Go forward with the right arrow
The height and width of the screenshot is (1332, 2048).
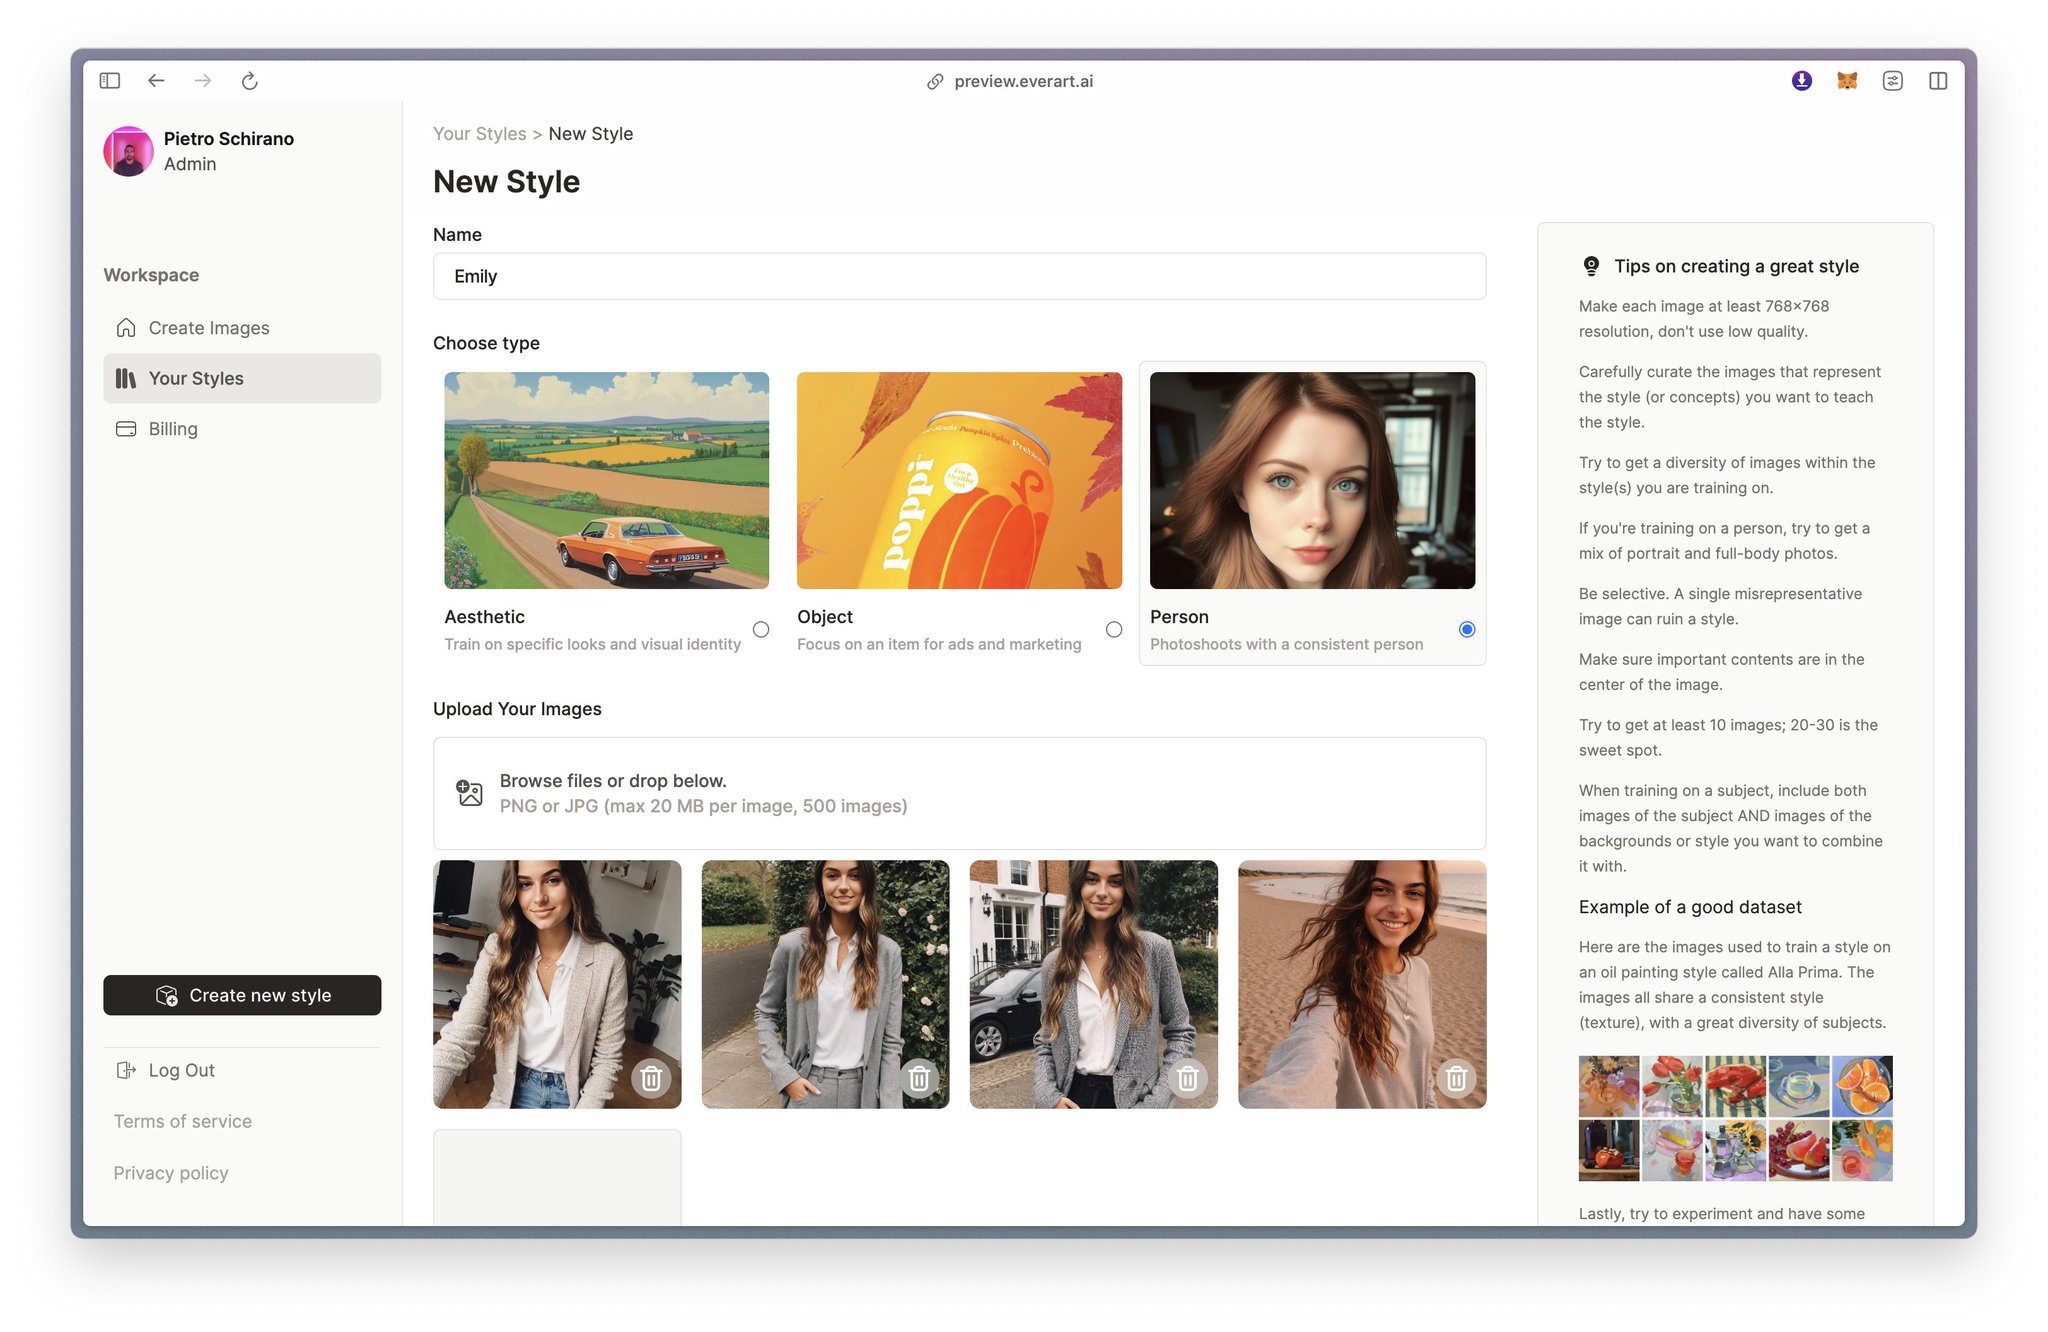pos(203,81)
